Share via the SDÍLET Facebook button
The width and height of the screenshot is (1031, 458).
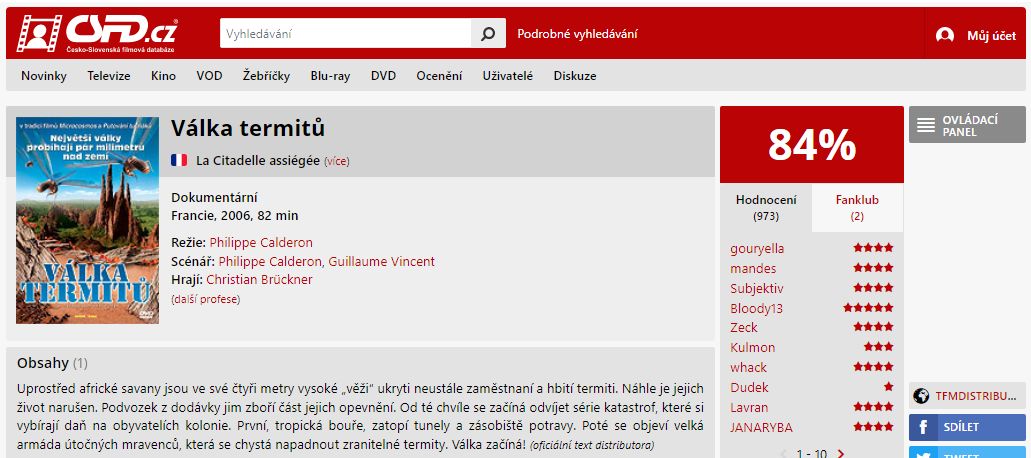pos(967,428)
